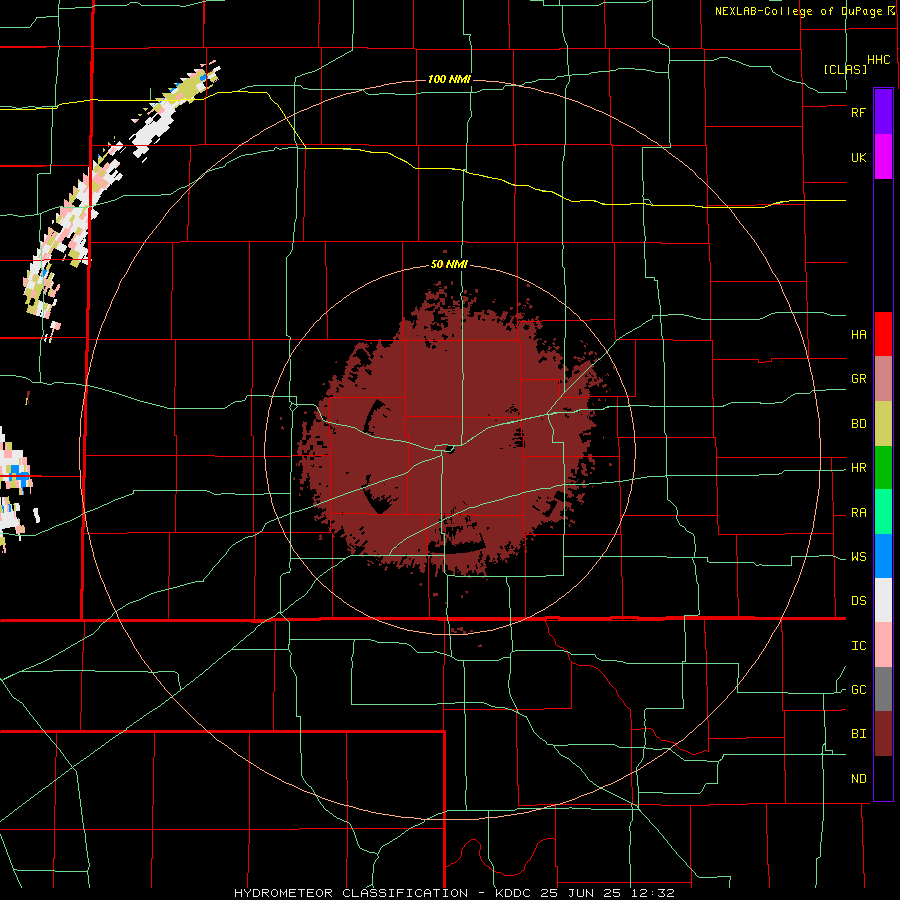Click the IC light-pink legend swatch
Screen dimensions: 900x900
[883, 645]
